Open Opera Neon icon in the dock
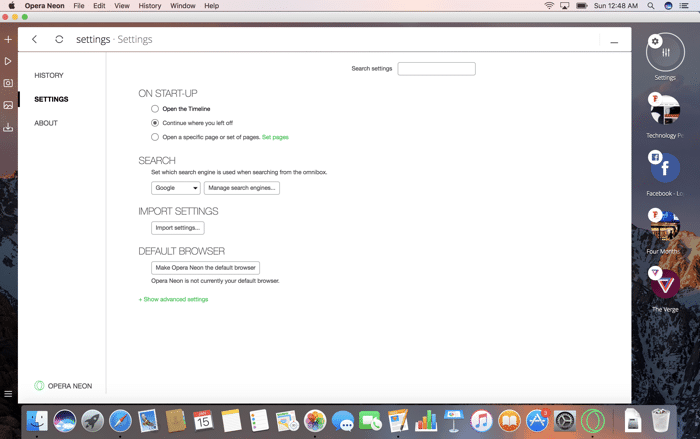This screenshot has height=439, width=700. [592, 421]
